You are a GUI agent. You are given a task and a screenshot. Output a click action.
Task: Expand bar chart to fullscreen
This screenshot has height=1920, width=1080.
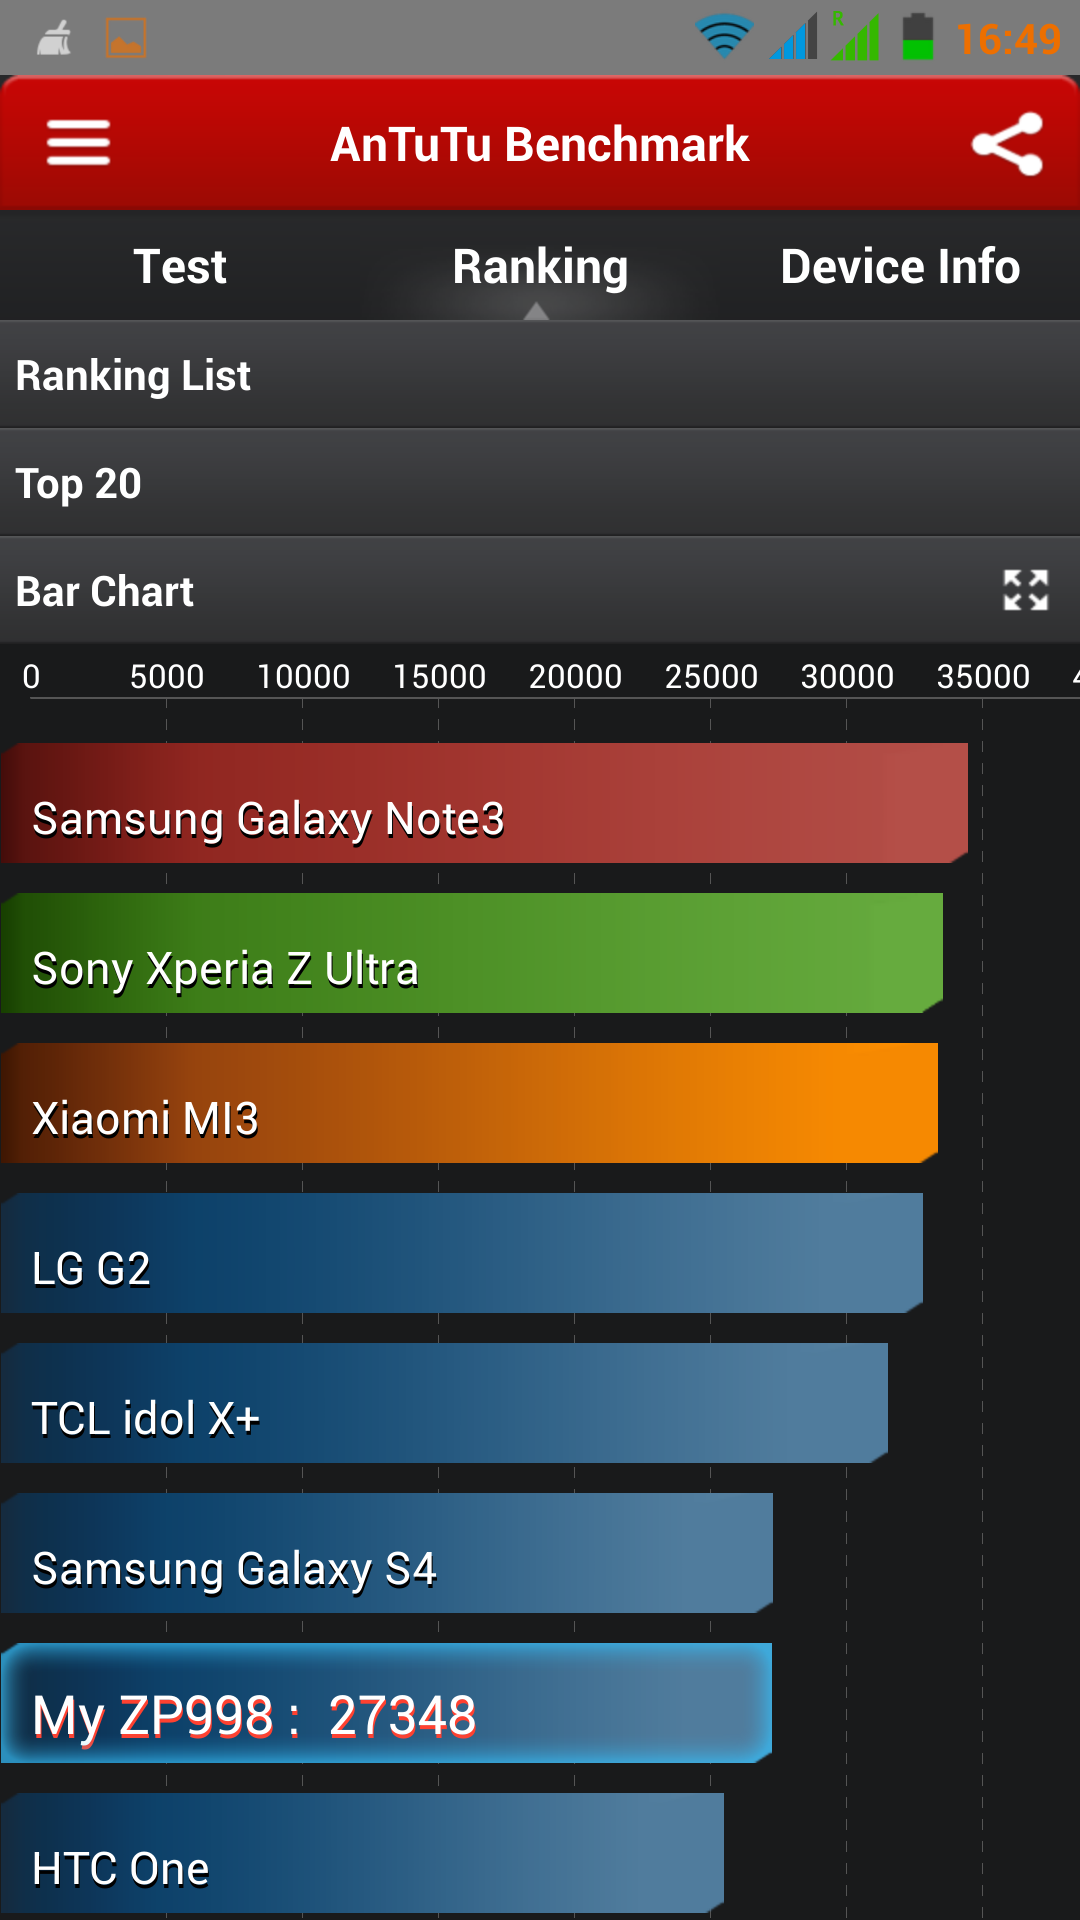tap(1026, 590)
